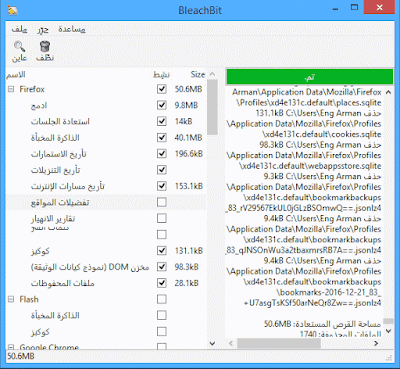Screen dimensions: 400x369
Task: Click the نظّف (Clean) trash can icon
Action: coord(45,46)
